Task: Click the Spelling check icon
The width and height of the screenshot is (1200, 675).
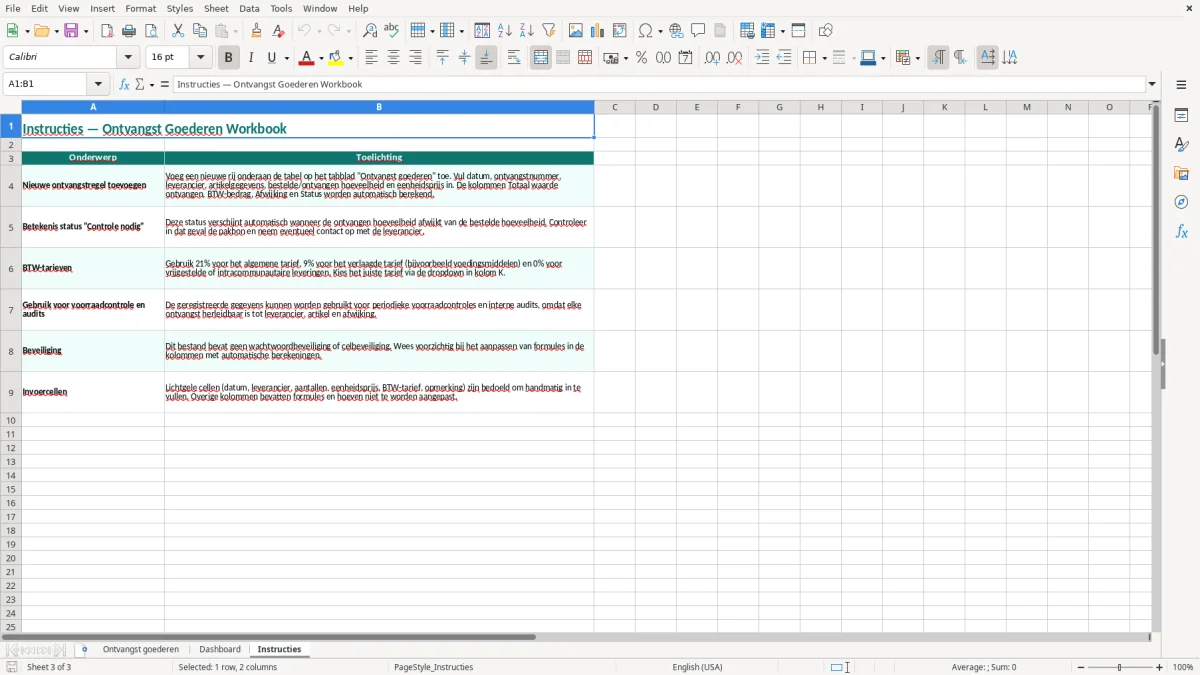Action: (x=391, y=31)
